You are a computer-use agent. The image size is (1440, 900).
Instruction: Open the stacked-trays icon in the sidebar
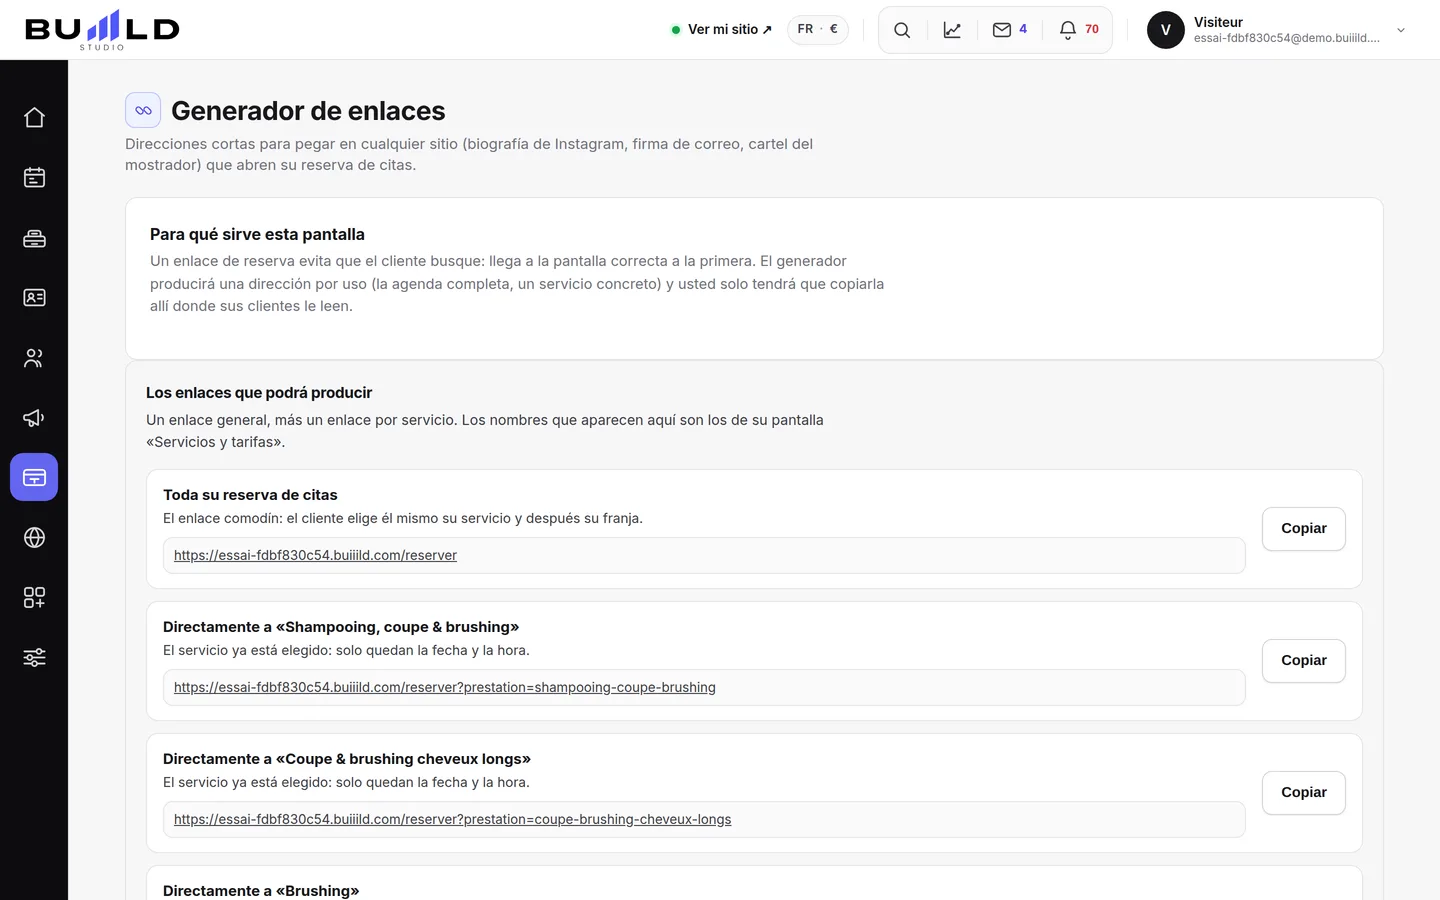pos(34,238)
